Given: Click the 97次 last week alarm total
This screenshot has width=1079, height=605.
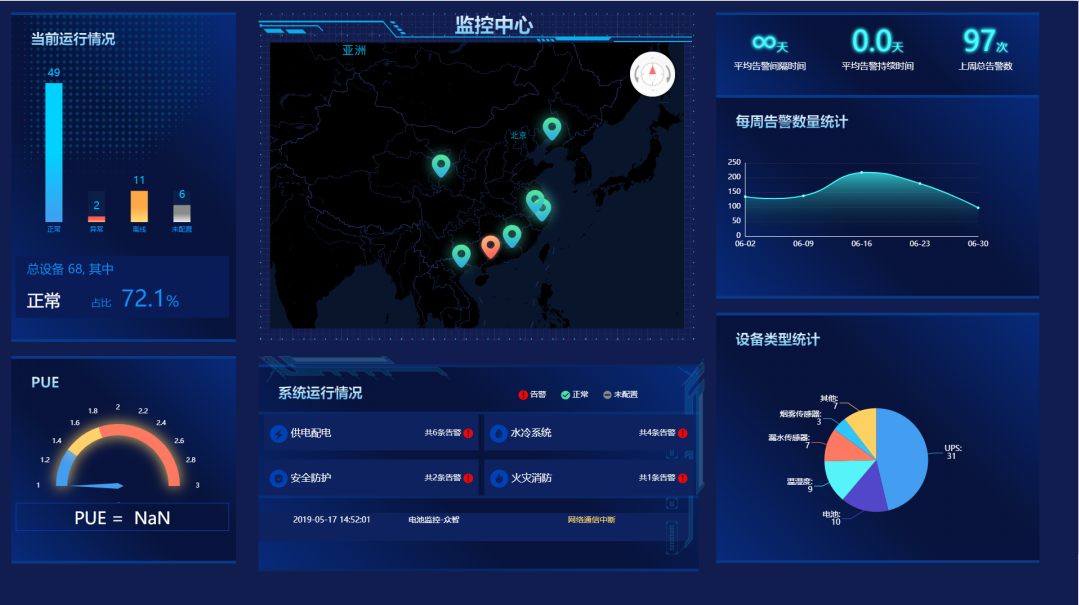Looking at the screenshot, I should [x=985, y=41].
